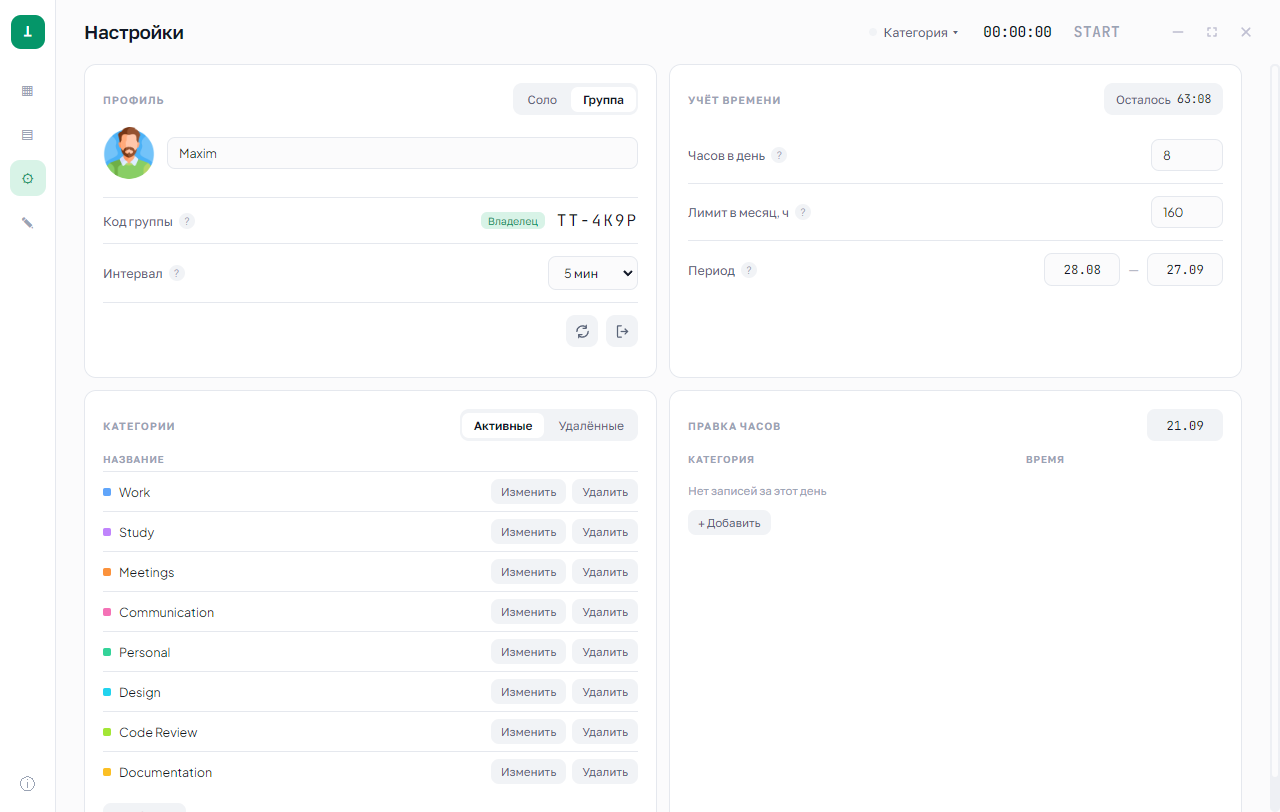The width and height of the screenshot is (1280, 812).
Task: Click Изменить for the Code Review category
Action: pos(528,732)
